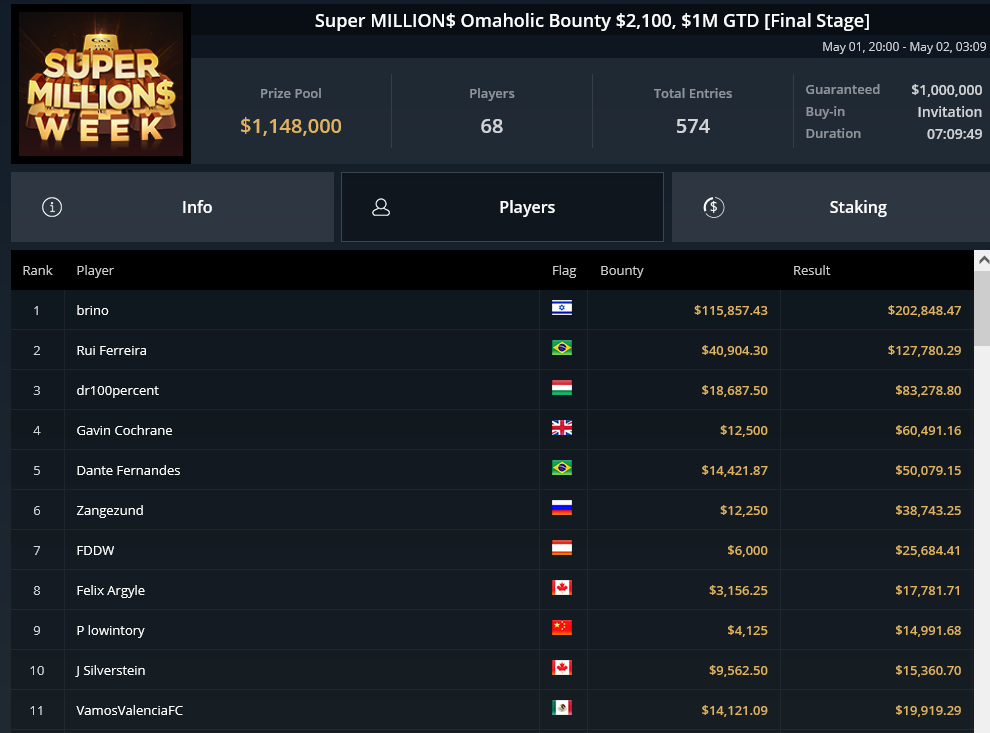Click Dante Fernandes' bounty $14,421.87

pos(734,470)
